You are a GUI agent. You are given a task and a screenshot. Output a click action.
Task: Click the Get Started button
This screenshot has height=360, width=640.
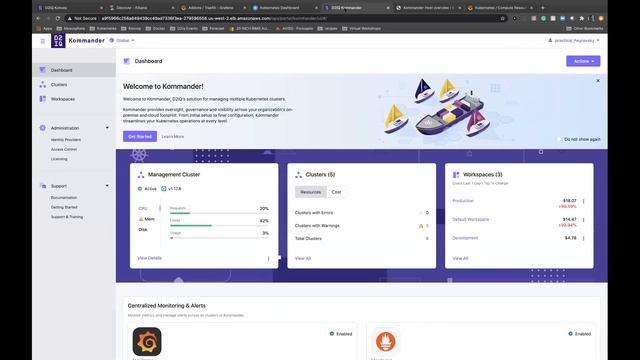coord(140,136)
